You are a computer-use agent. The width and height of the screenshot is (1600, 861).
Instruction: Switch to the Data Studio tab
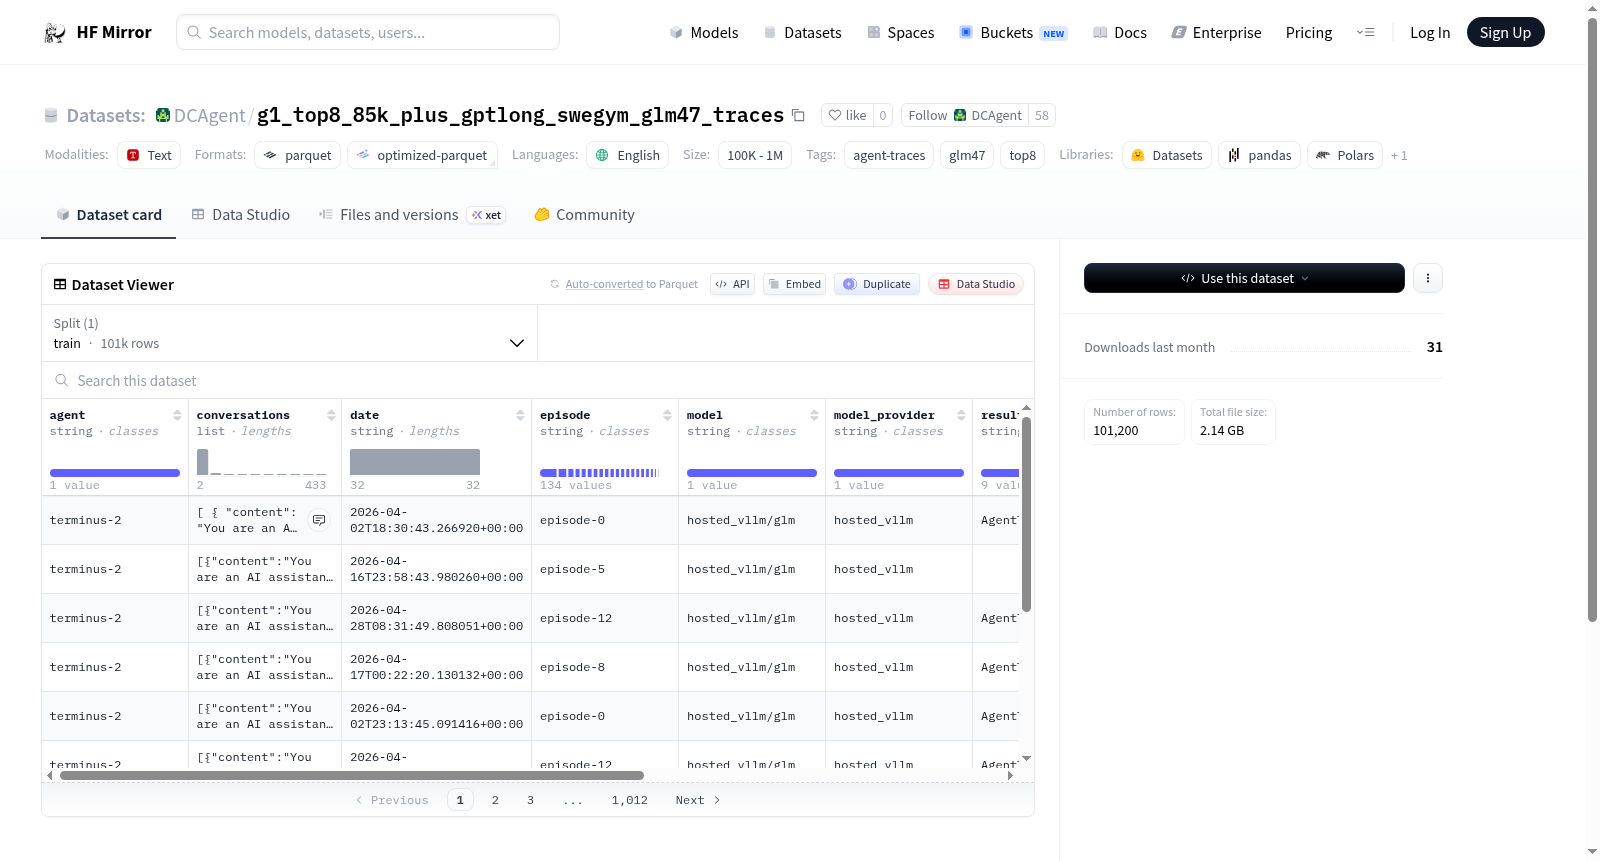coord(240,215)
